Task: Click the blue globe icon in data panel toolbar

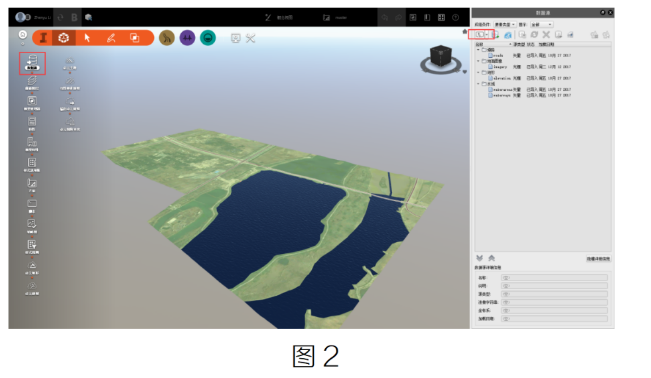Action: (x=508, y=35)
